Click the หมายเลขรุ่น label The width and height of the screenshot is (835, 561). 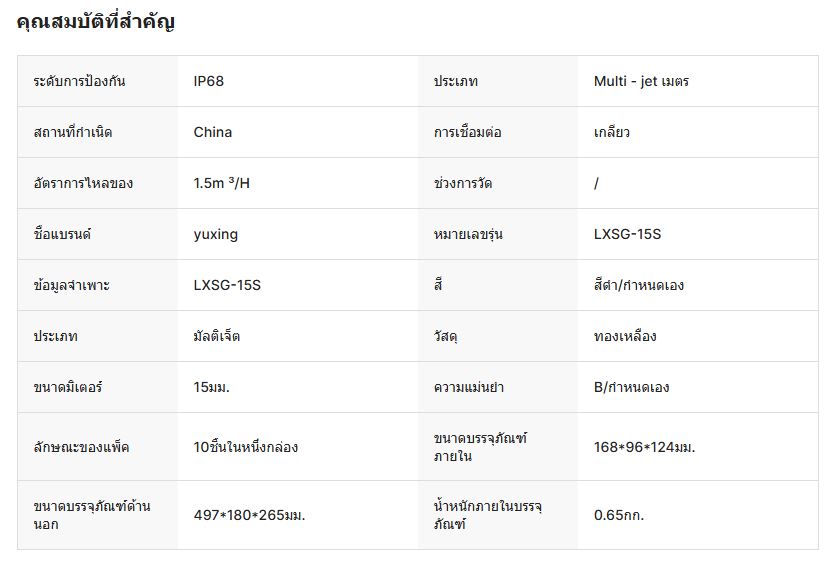468,234
